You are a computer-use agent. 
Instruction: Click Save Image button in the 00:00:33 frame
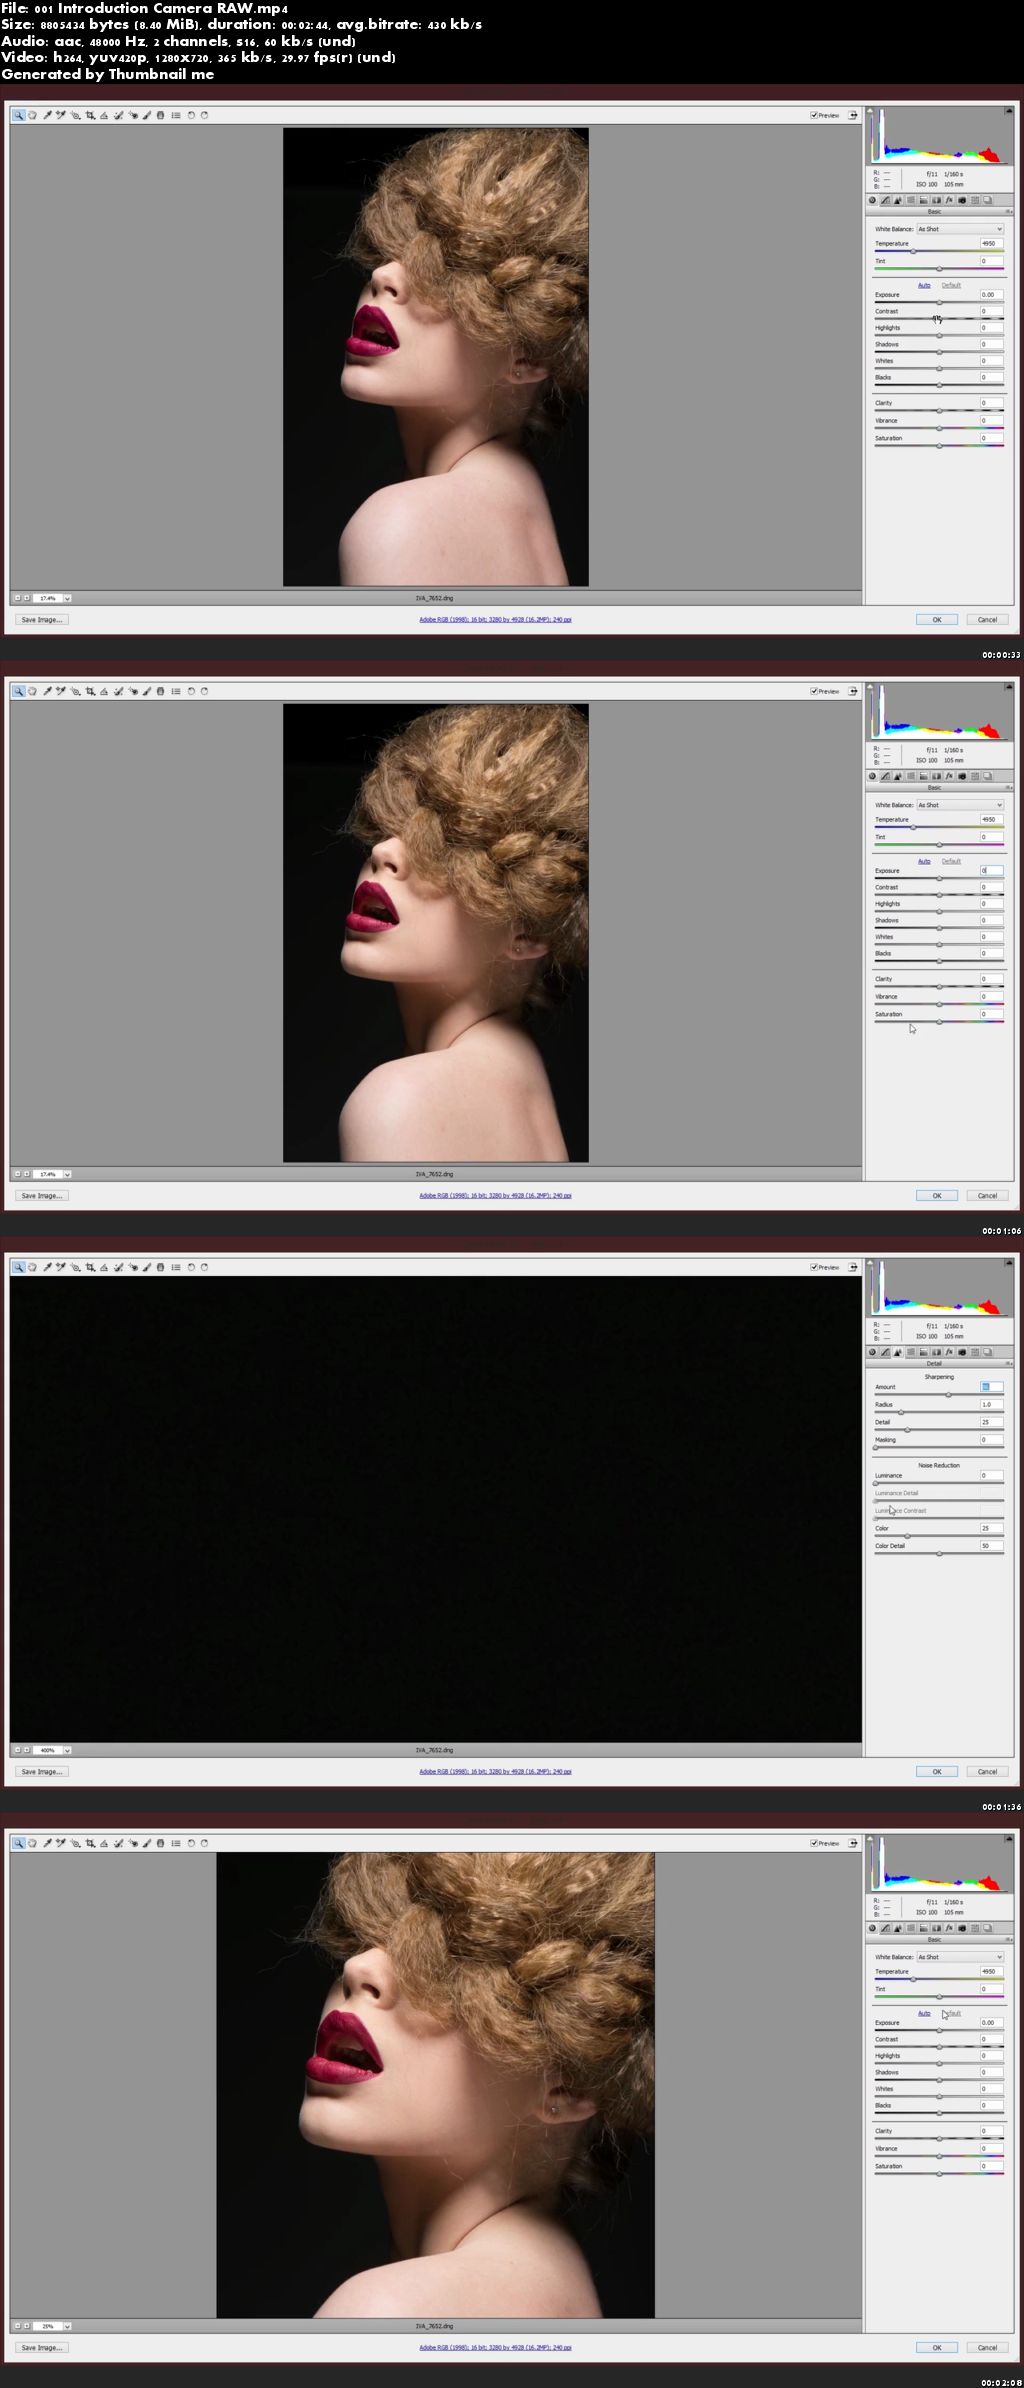41,620
